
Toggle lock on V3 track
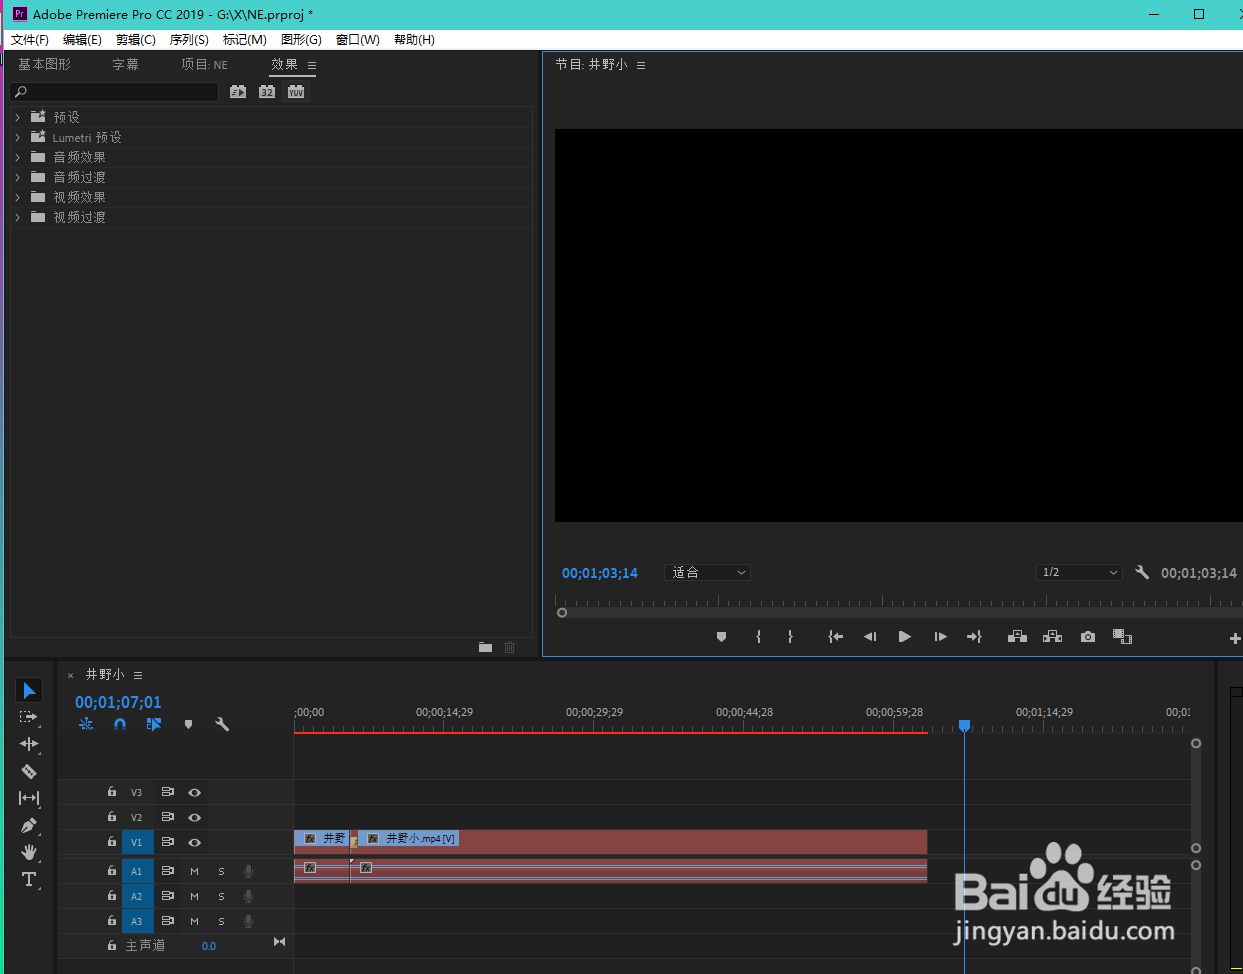(x=112, y=791)
